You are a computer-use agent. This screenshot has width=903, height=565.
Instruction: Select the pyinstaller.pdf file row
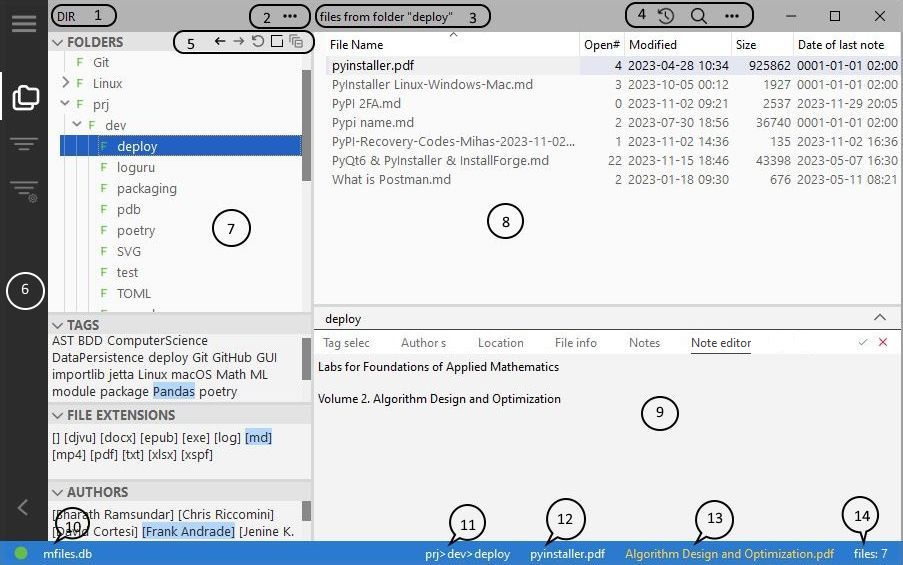point(614,66)
